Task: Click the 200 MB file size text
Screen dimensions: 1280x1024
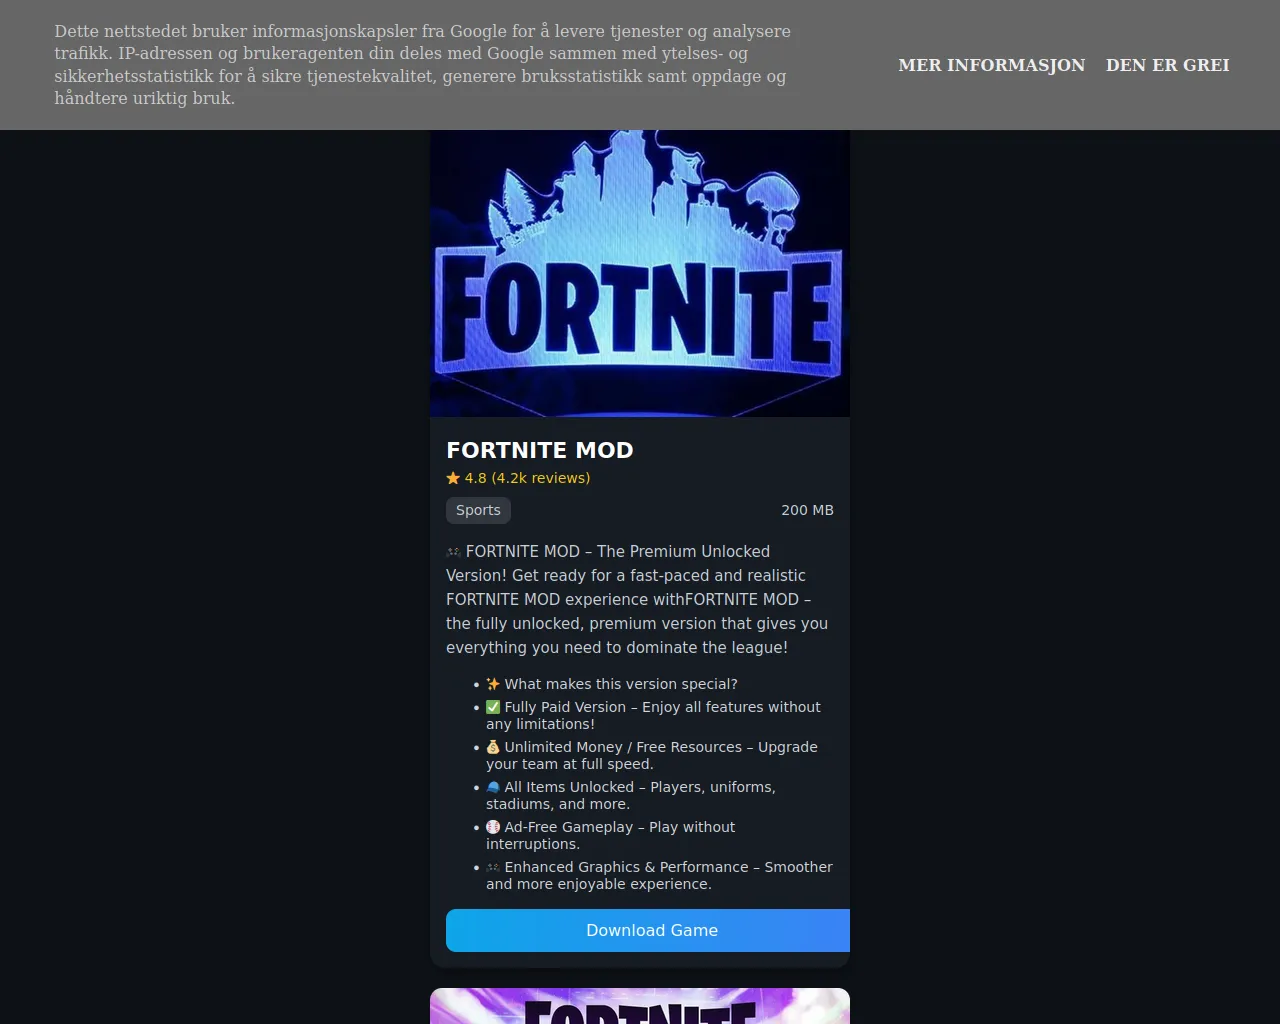Action: [807, 510]
